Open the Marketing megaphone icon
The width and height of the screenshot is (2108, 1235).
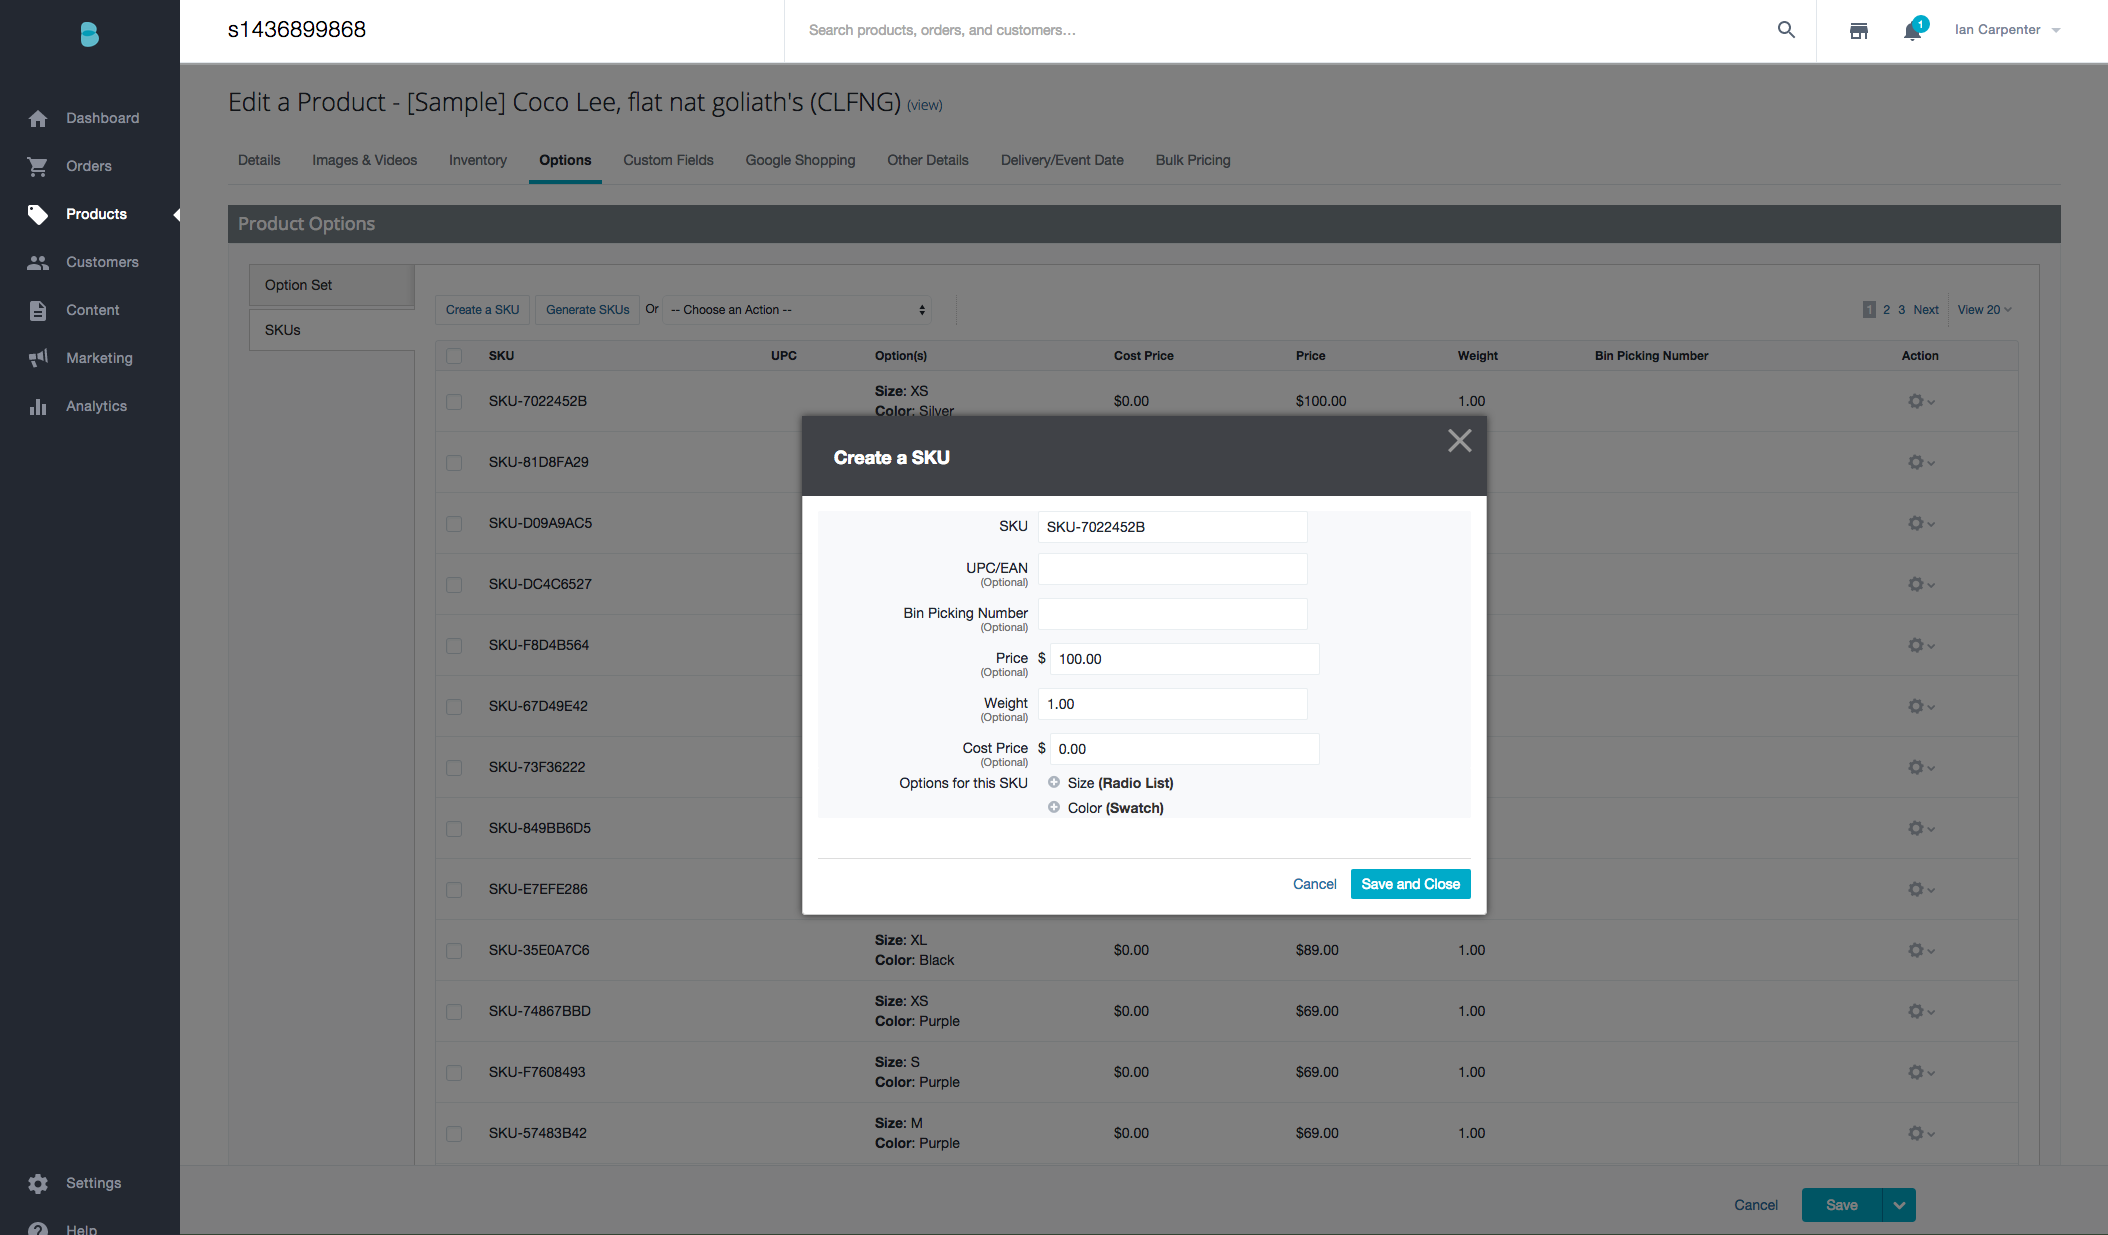(38, 358)
